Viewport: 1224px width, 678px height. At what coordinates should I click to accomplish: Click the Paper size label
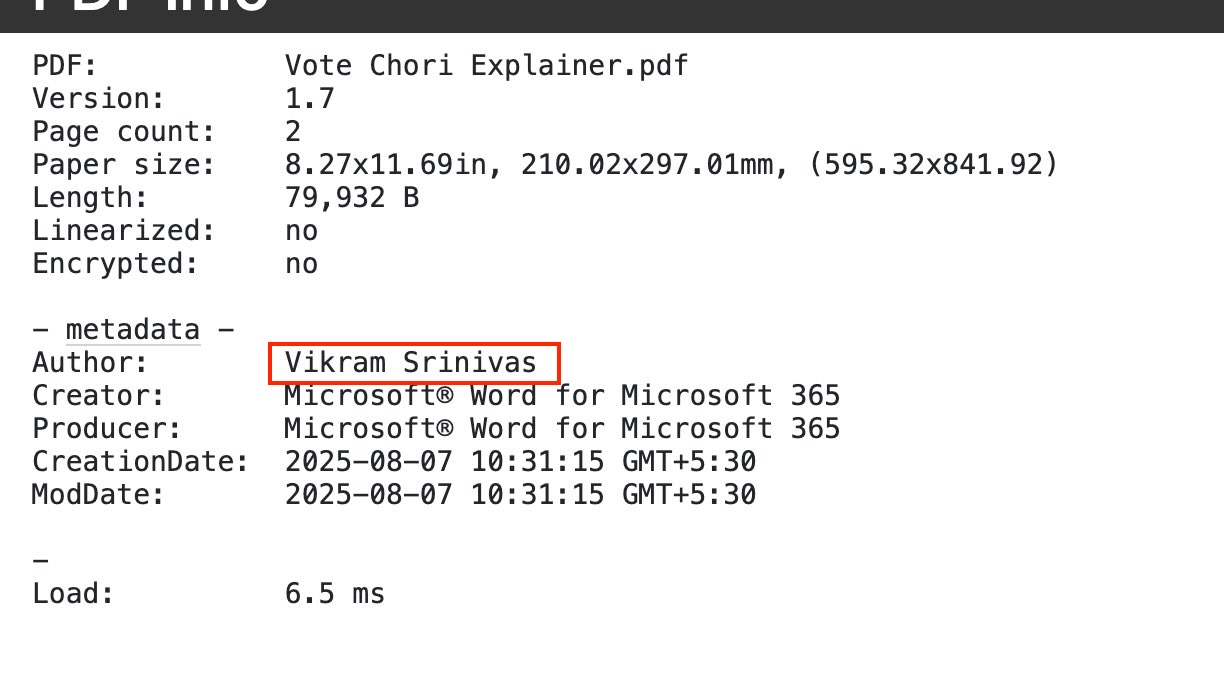(x=124, y=165)
